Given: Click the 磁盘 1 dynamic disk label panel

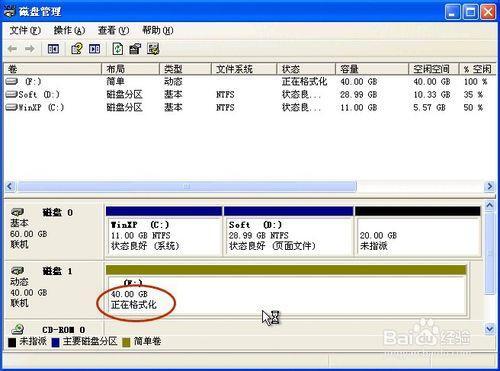Looking at the screenshot, I should [53, 289].
